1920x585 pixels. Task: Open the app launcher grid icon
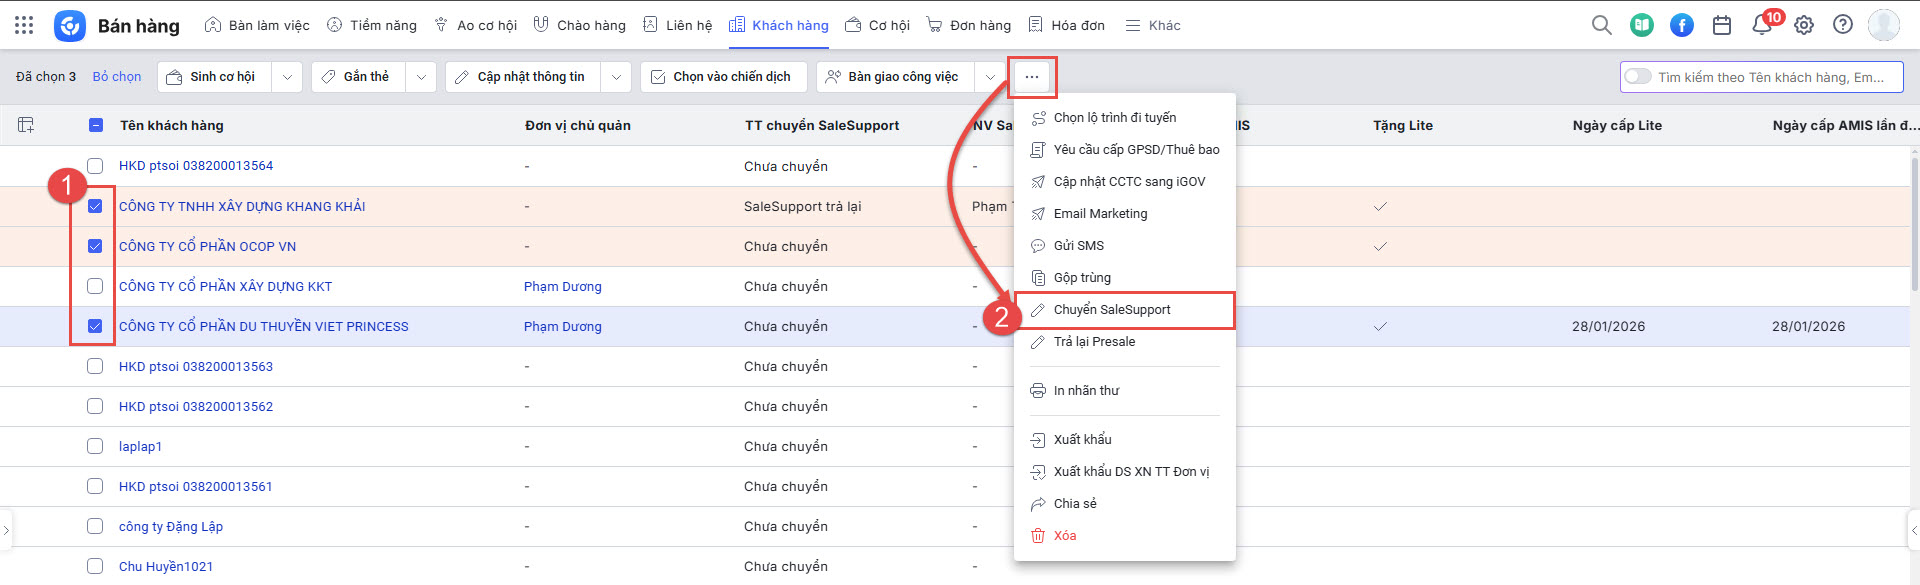click(x=24, y=25)
